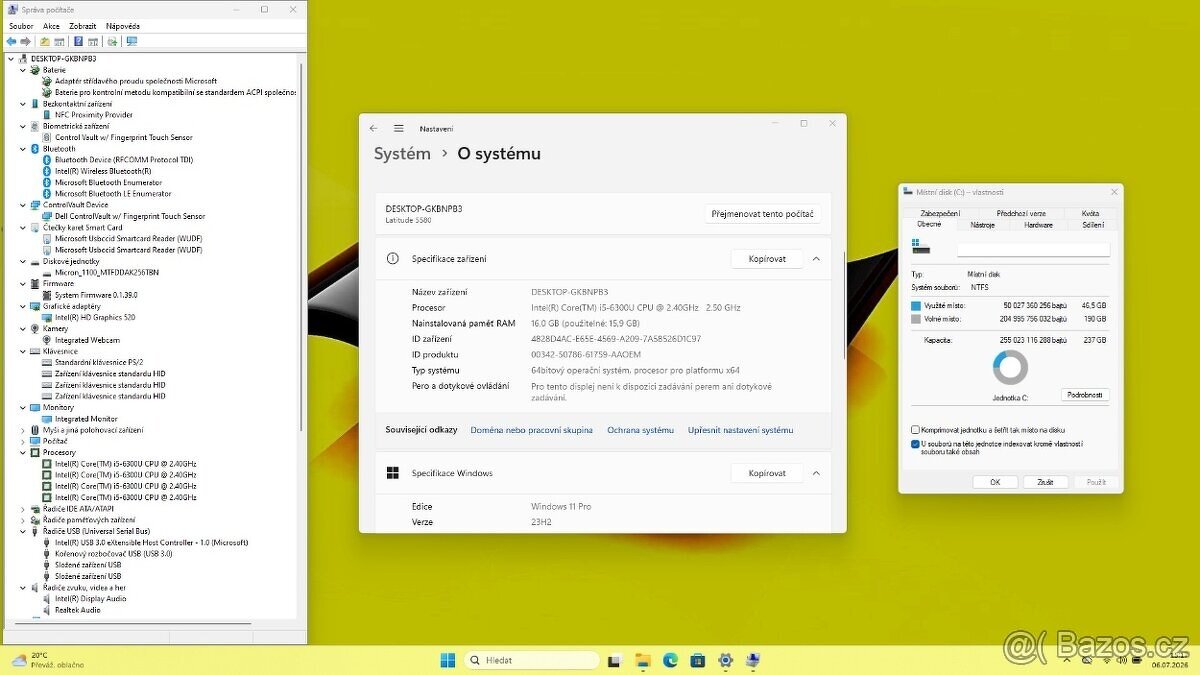Copy Windows specifications with Kopírovat button
Viewport: 1200px width, 675px height.
(x=767, y=473)
